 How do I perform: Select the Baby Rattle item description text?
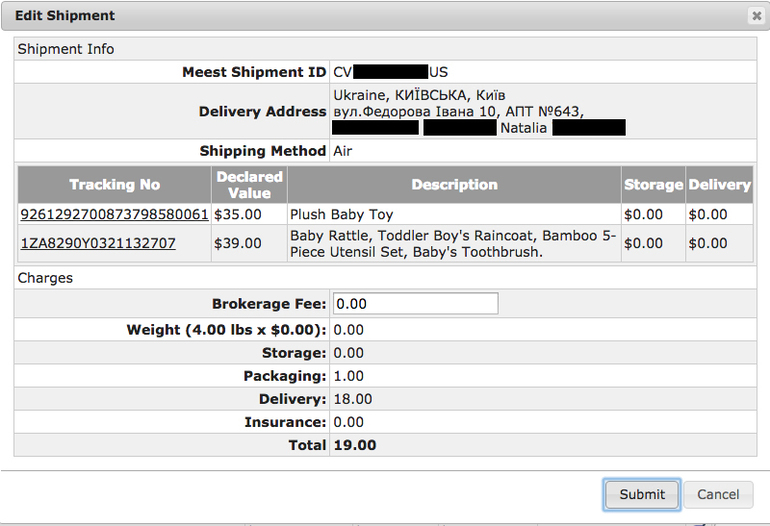point(453,243)
